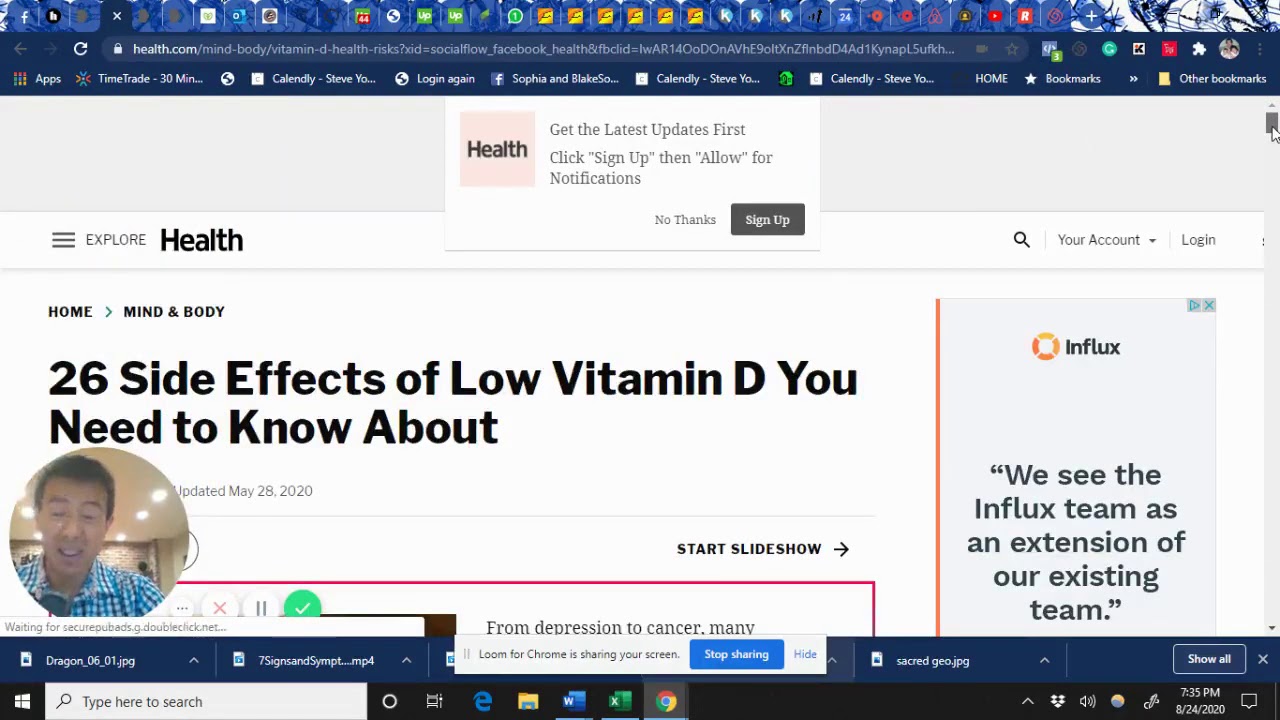The width and height of the screenshot is (1280, 720).
Task: Click Stop sharing in the Loom bar
Action: (736, 654)
